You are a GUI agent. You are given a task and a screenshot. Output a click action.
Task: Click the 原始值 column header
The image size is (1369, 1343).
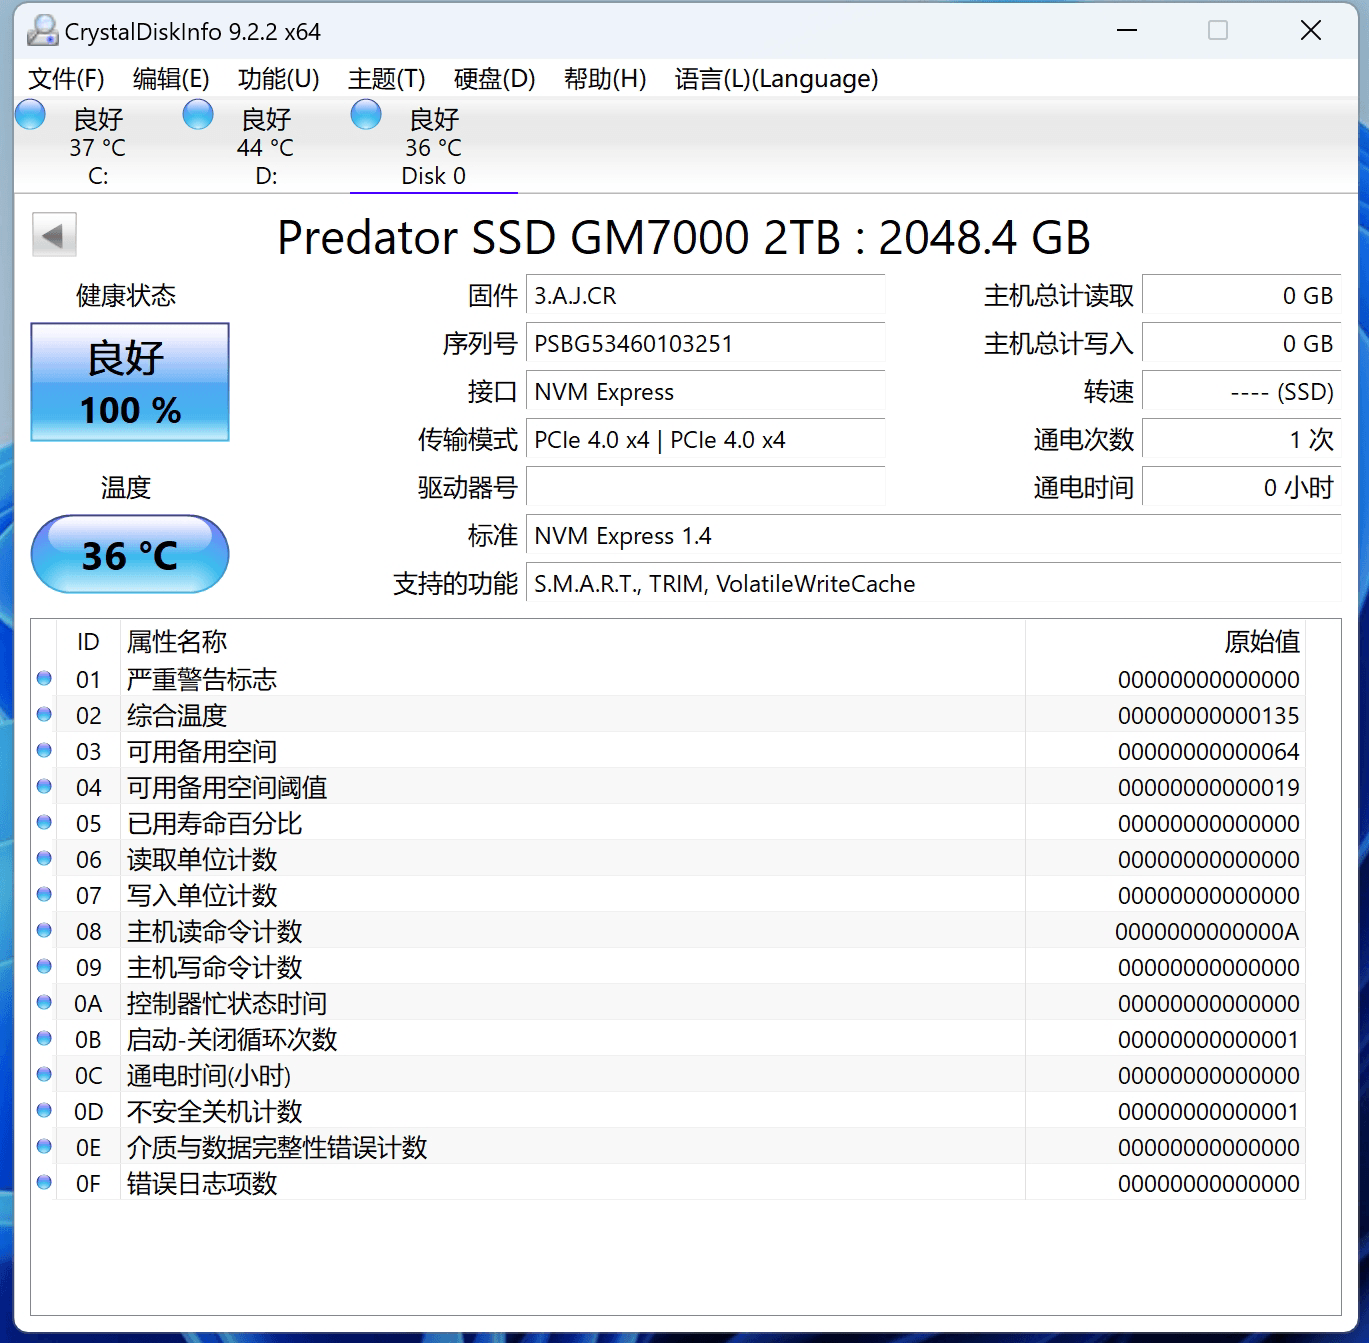tap(1165, 642)
